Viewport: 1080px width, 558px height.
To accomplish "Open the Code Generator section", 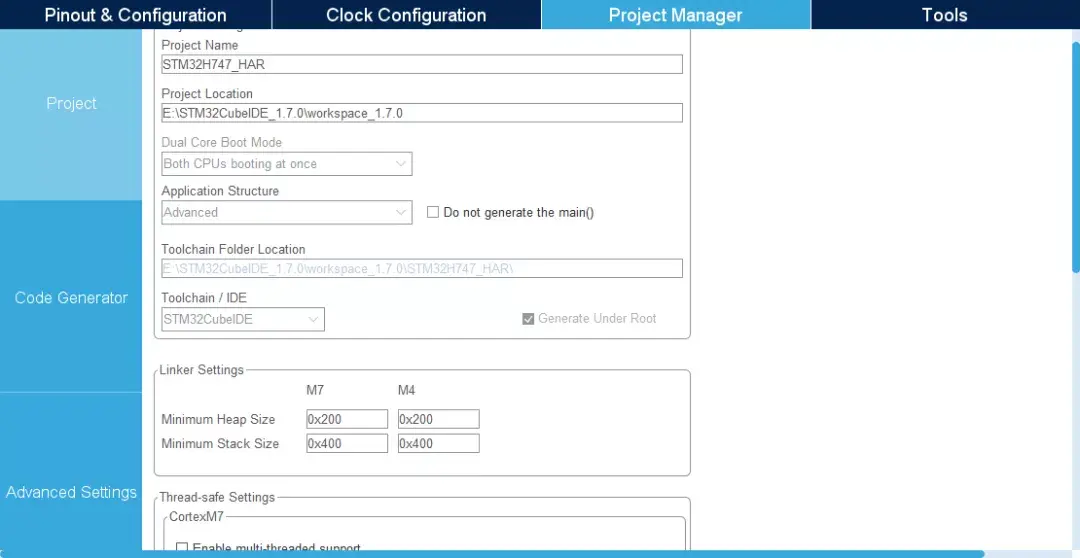I will point(71,298).
